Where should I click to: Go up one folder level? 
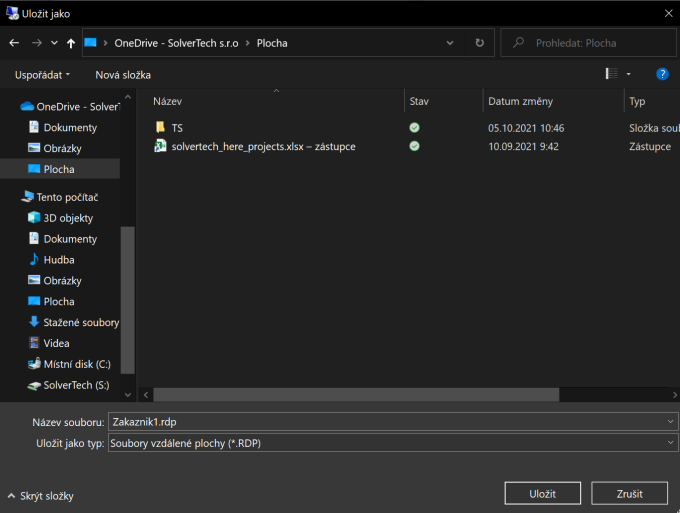coord(71,43)
